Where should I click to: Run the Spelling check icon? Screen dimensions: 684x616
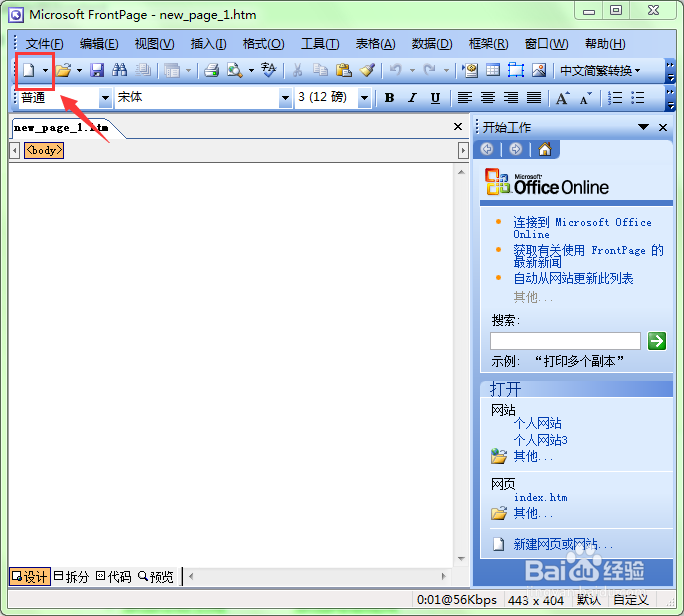point(268,70)
